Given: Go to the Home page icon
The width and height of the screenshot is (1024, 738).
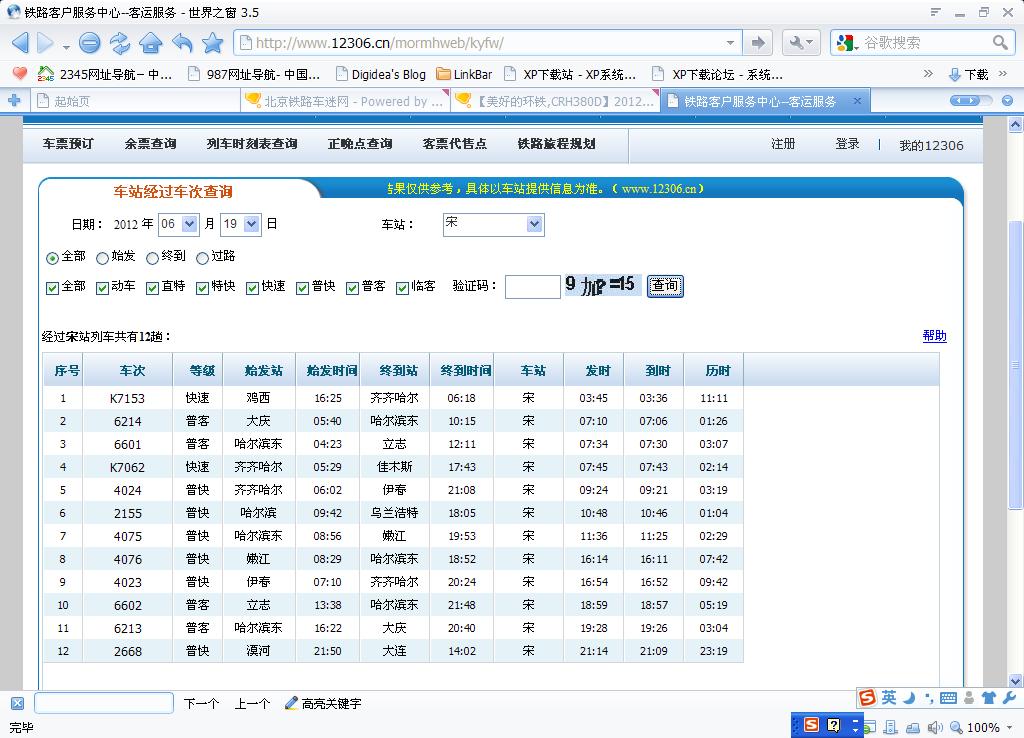Looking at the screenshot, I should [x=151, y=43].
